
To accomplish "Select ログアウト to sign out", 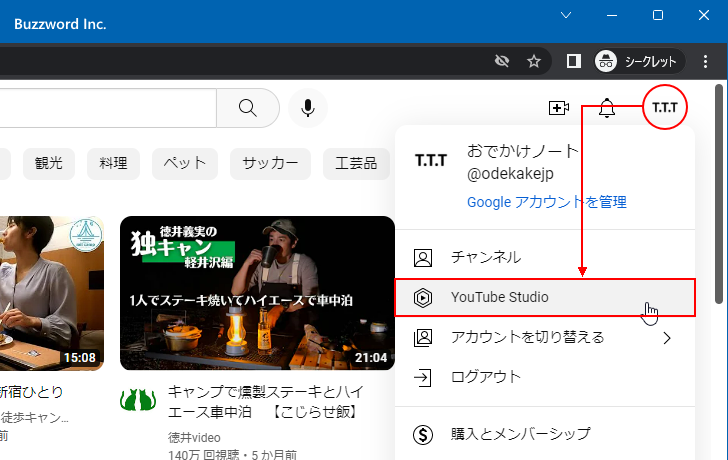I will pyautogui.click(x=545, y=377).
